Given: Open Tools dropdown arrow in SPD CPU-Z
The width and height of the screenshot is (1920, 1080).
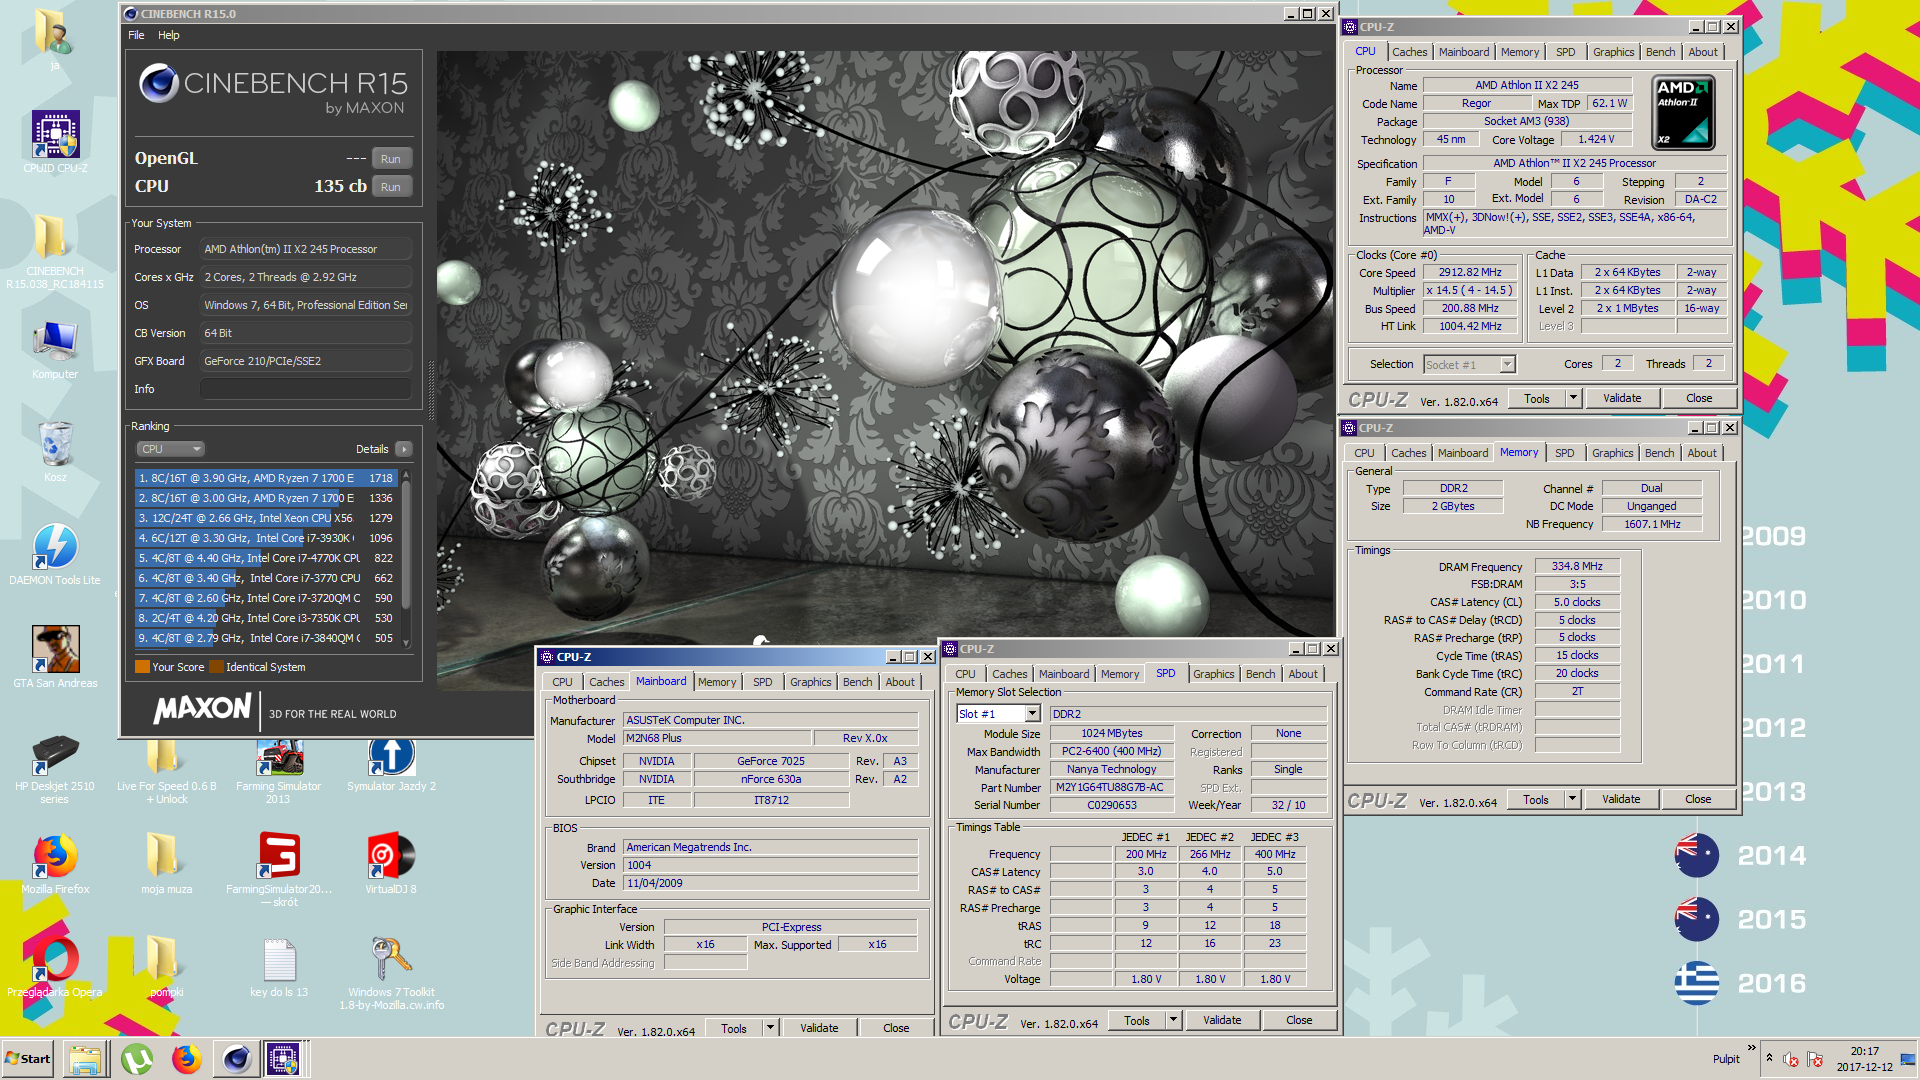Looking at the screenshot, I should coord(1173,1020).
